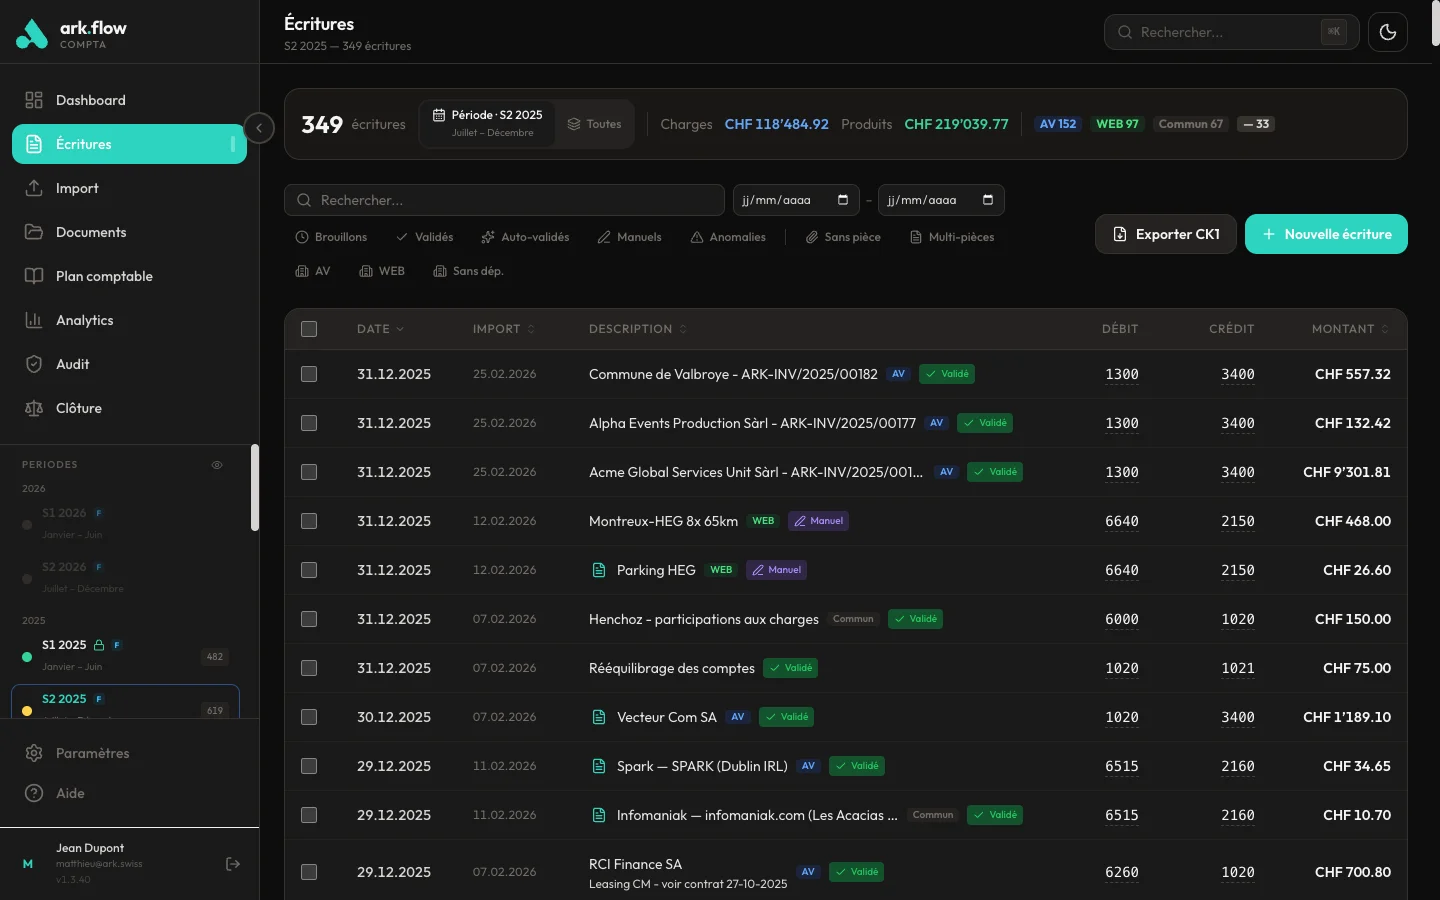Image resolution: width=1440 pixels, height=900 pixels.
Task: Click the Exporter CK1 button
Action: [1165, 234]
